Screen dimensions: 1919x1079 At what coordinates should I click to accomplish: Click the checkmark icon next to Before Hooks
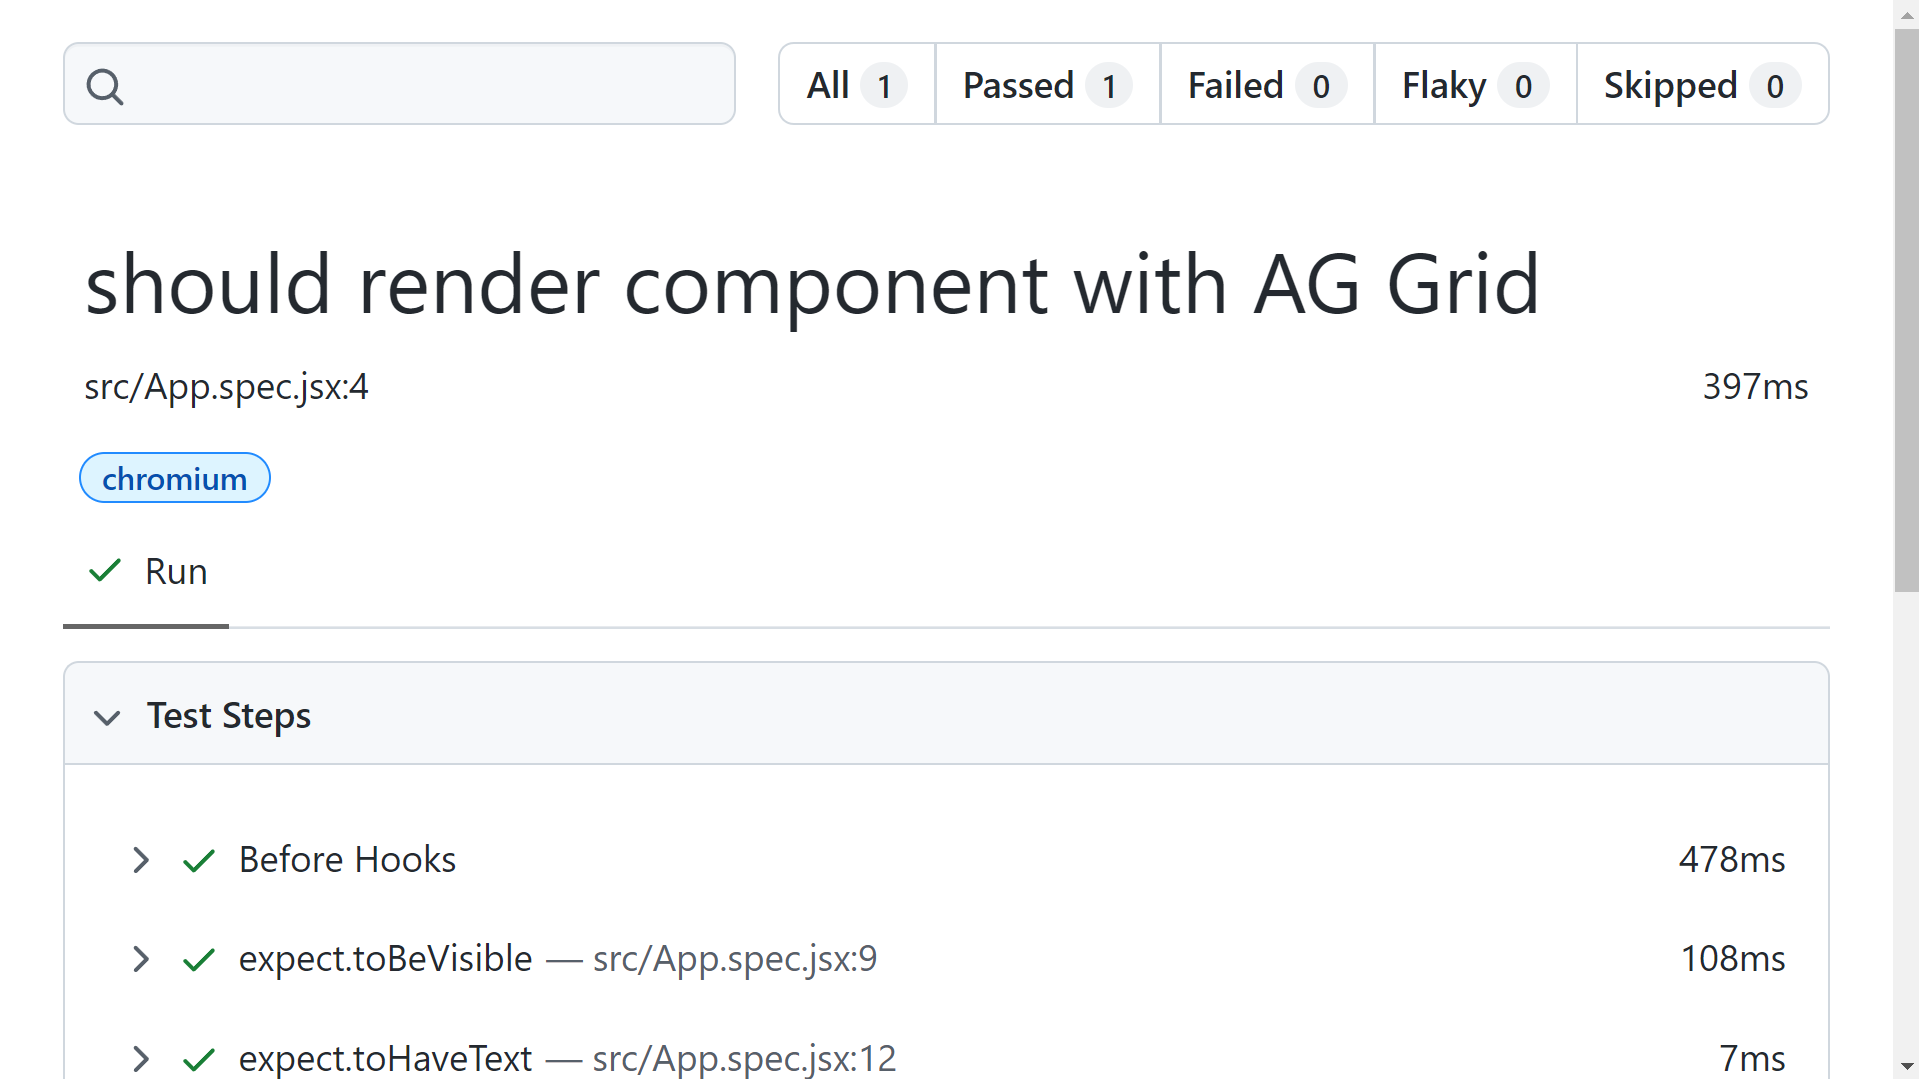198,860
